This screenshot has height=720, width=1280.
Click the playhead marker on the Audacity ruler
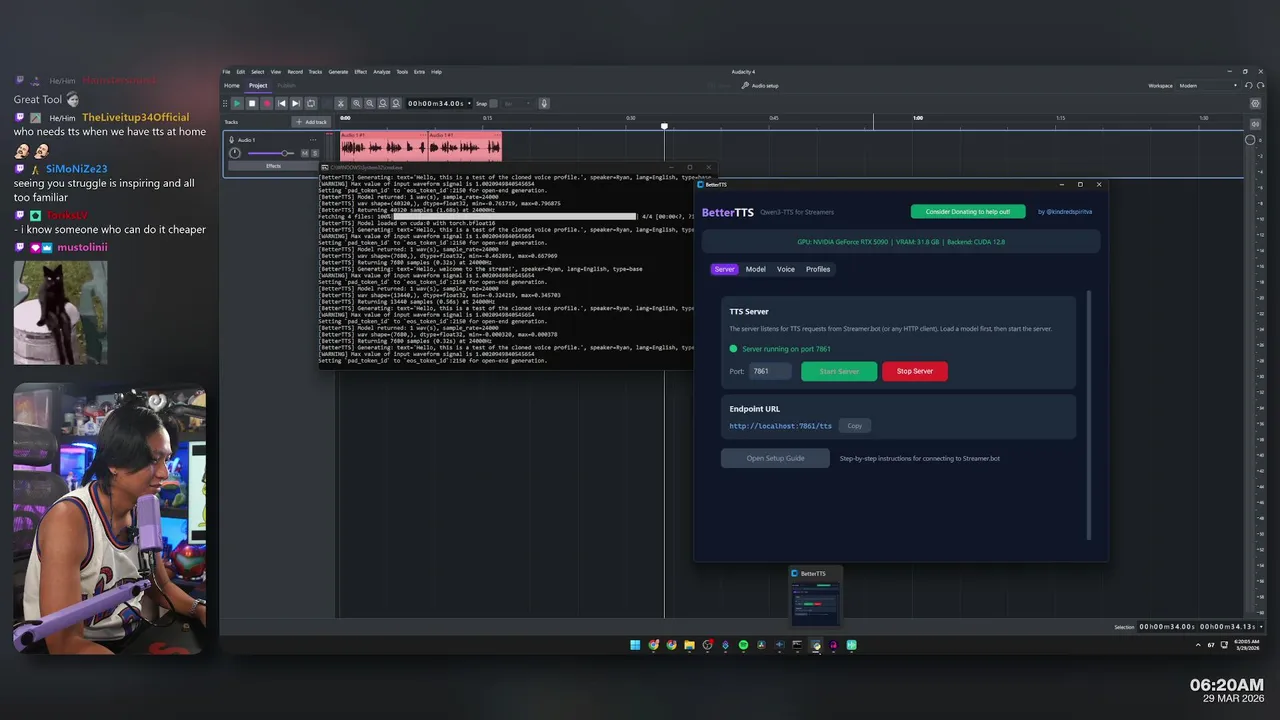[664, 126]
